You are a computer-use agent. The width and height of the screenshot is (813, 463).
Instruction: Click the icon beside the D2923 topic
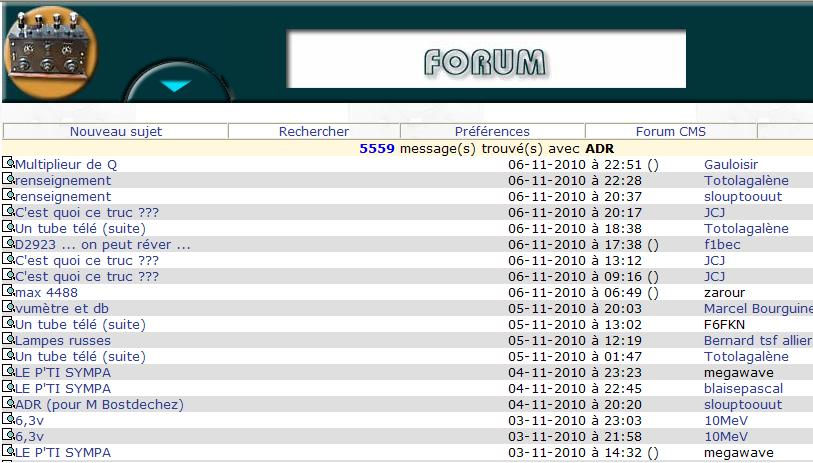9,243
